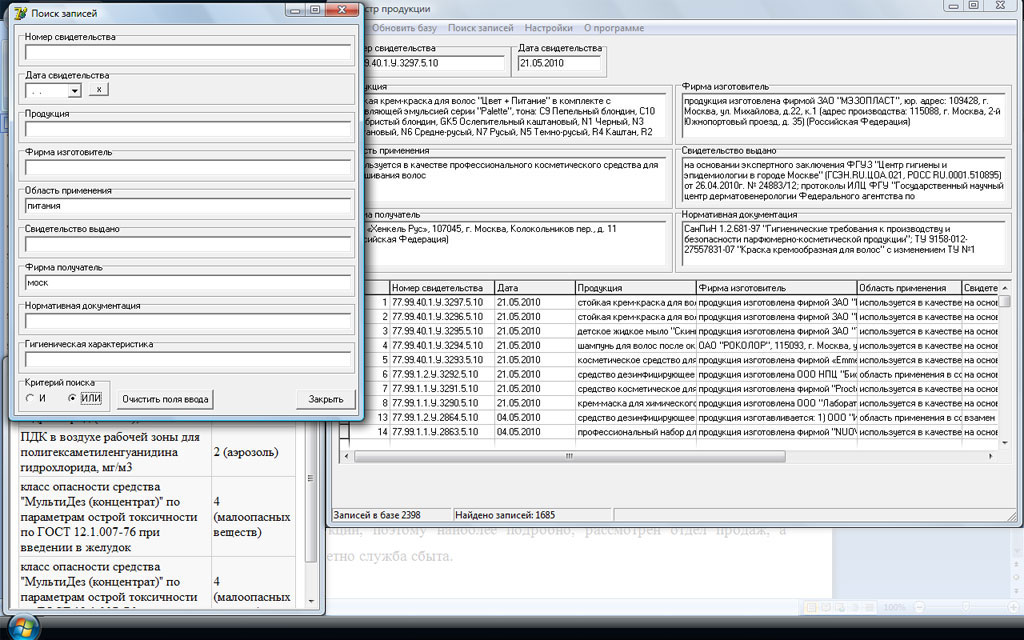Open the Обновить базу menu
The image size is (1024, 640).
[x=404, y=28]
